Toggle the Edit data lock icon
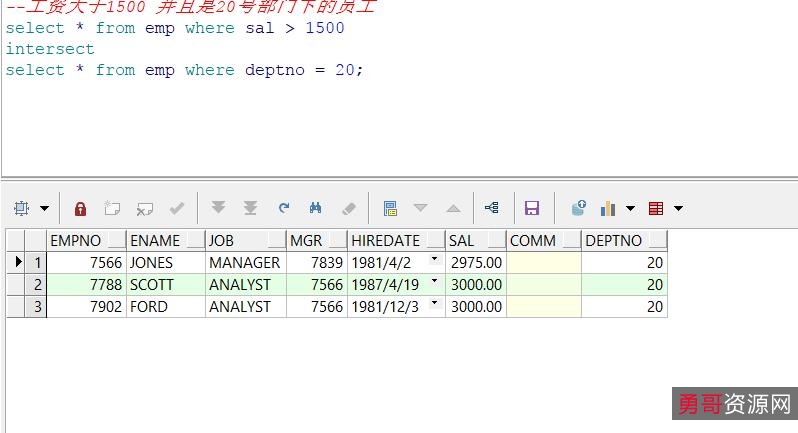This screenshot has height=433, width=798. click(x=81, y=208)
